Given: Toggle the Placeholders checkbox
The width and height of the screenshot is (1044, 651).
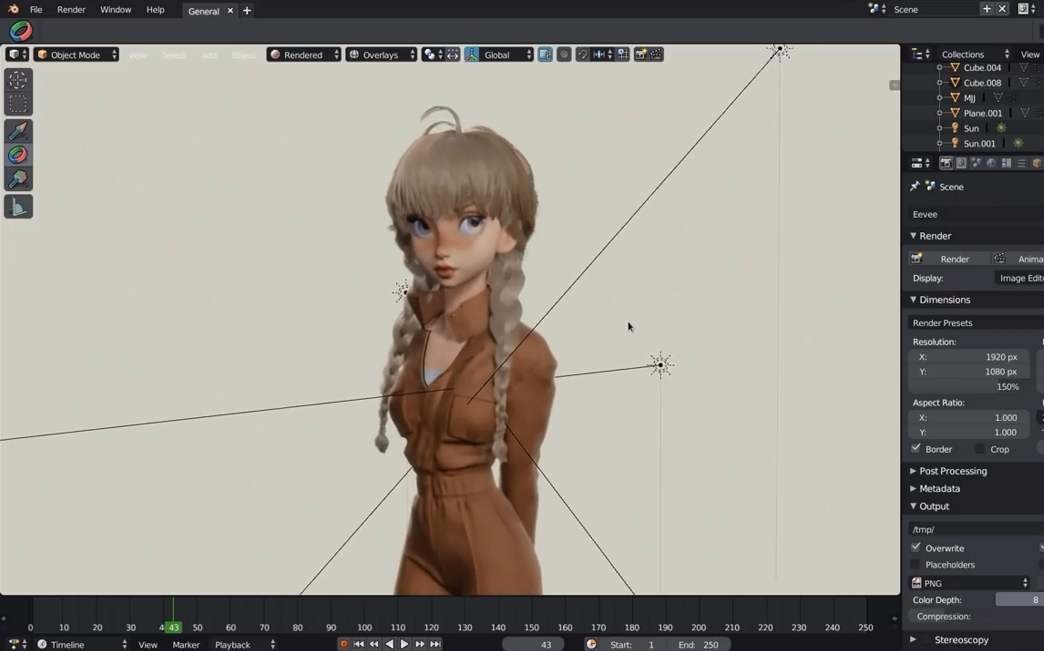Looking at the screenshot, I should (x=916, y=564).
